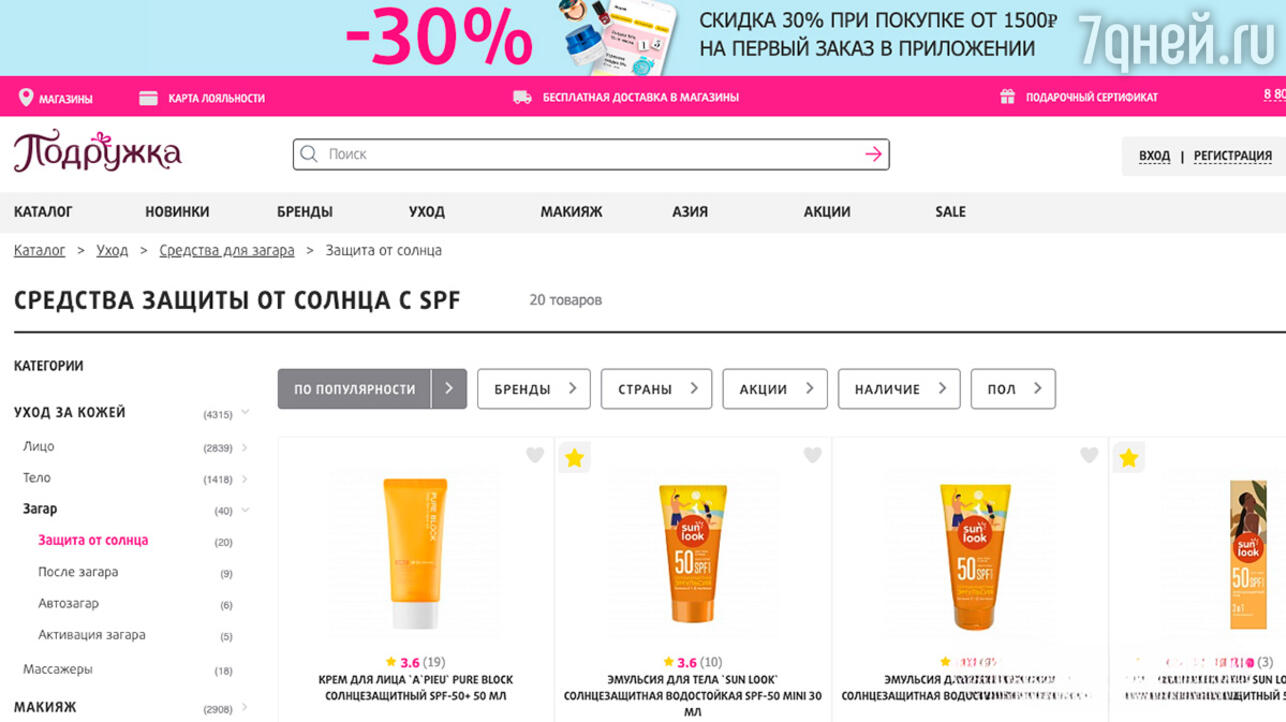The image size is (1286, 722).
Task: Open sort dropdown По популярности
Action: point(372,389)
